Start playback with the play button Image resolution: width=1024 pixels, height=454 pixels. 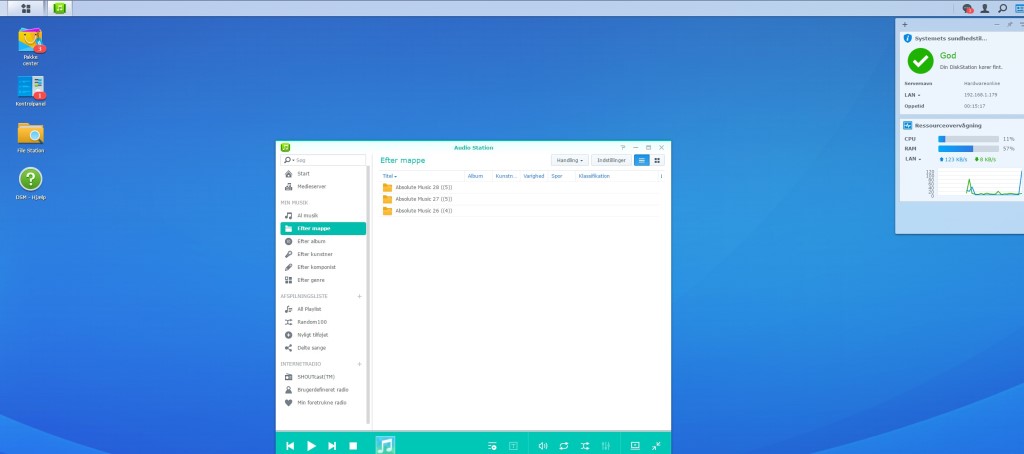[x=312, y=446]
